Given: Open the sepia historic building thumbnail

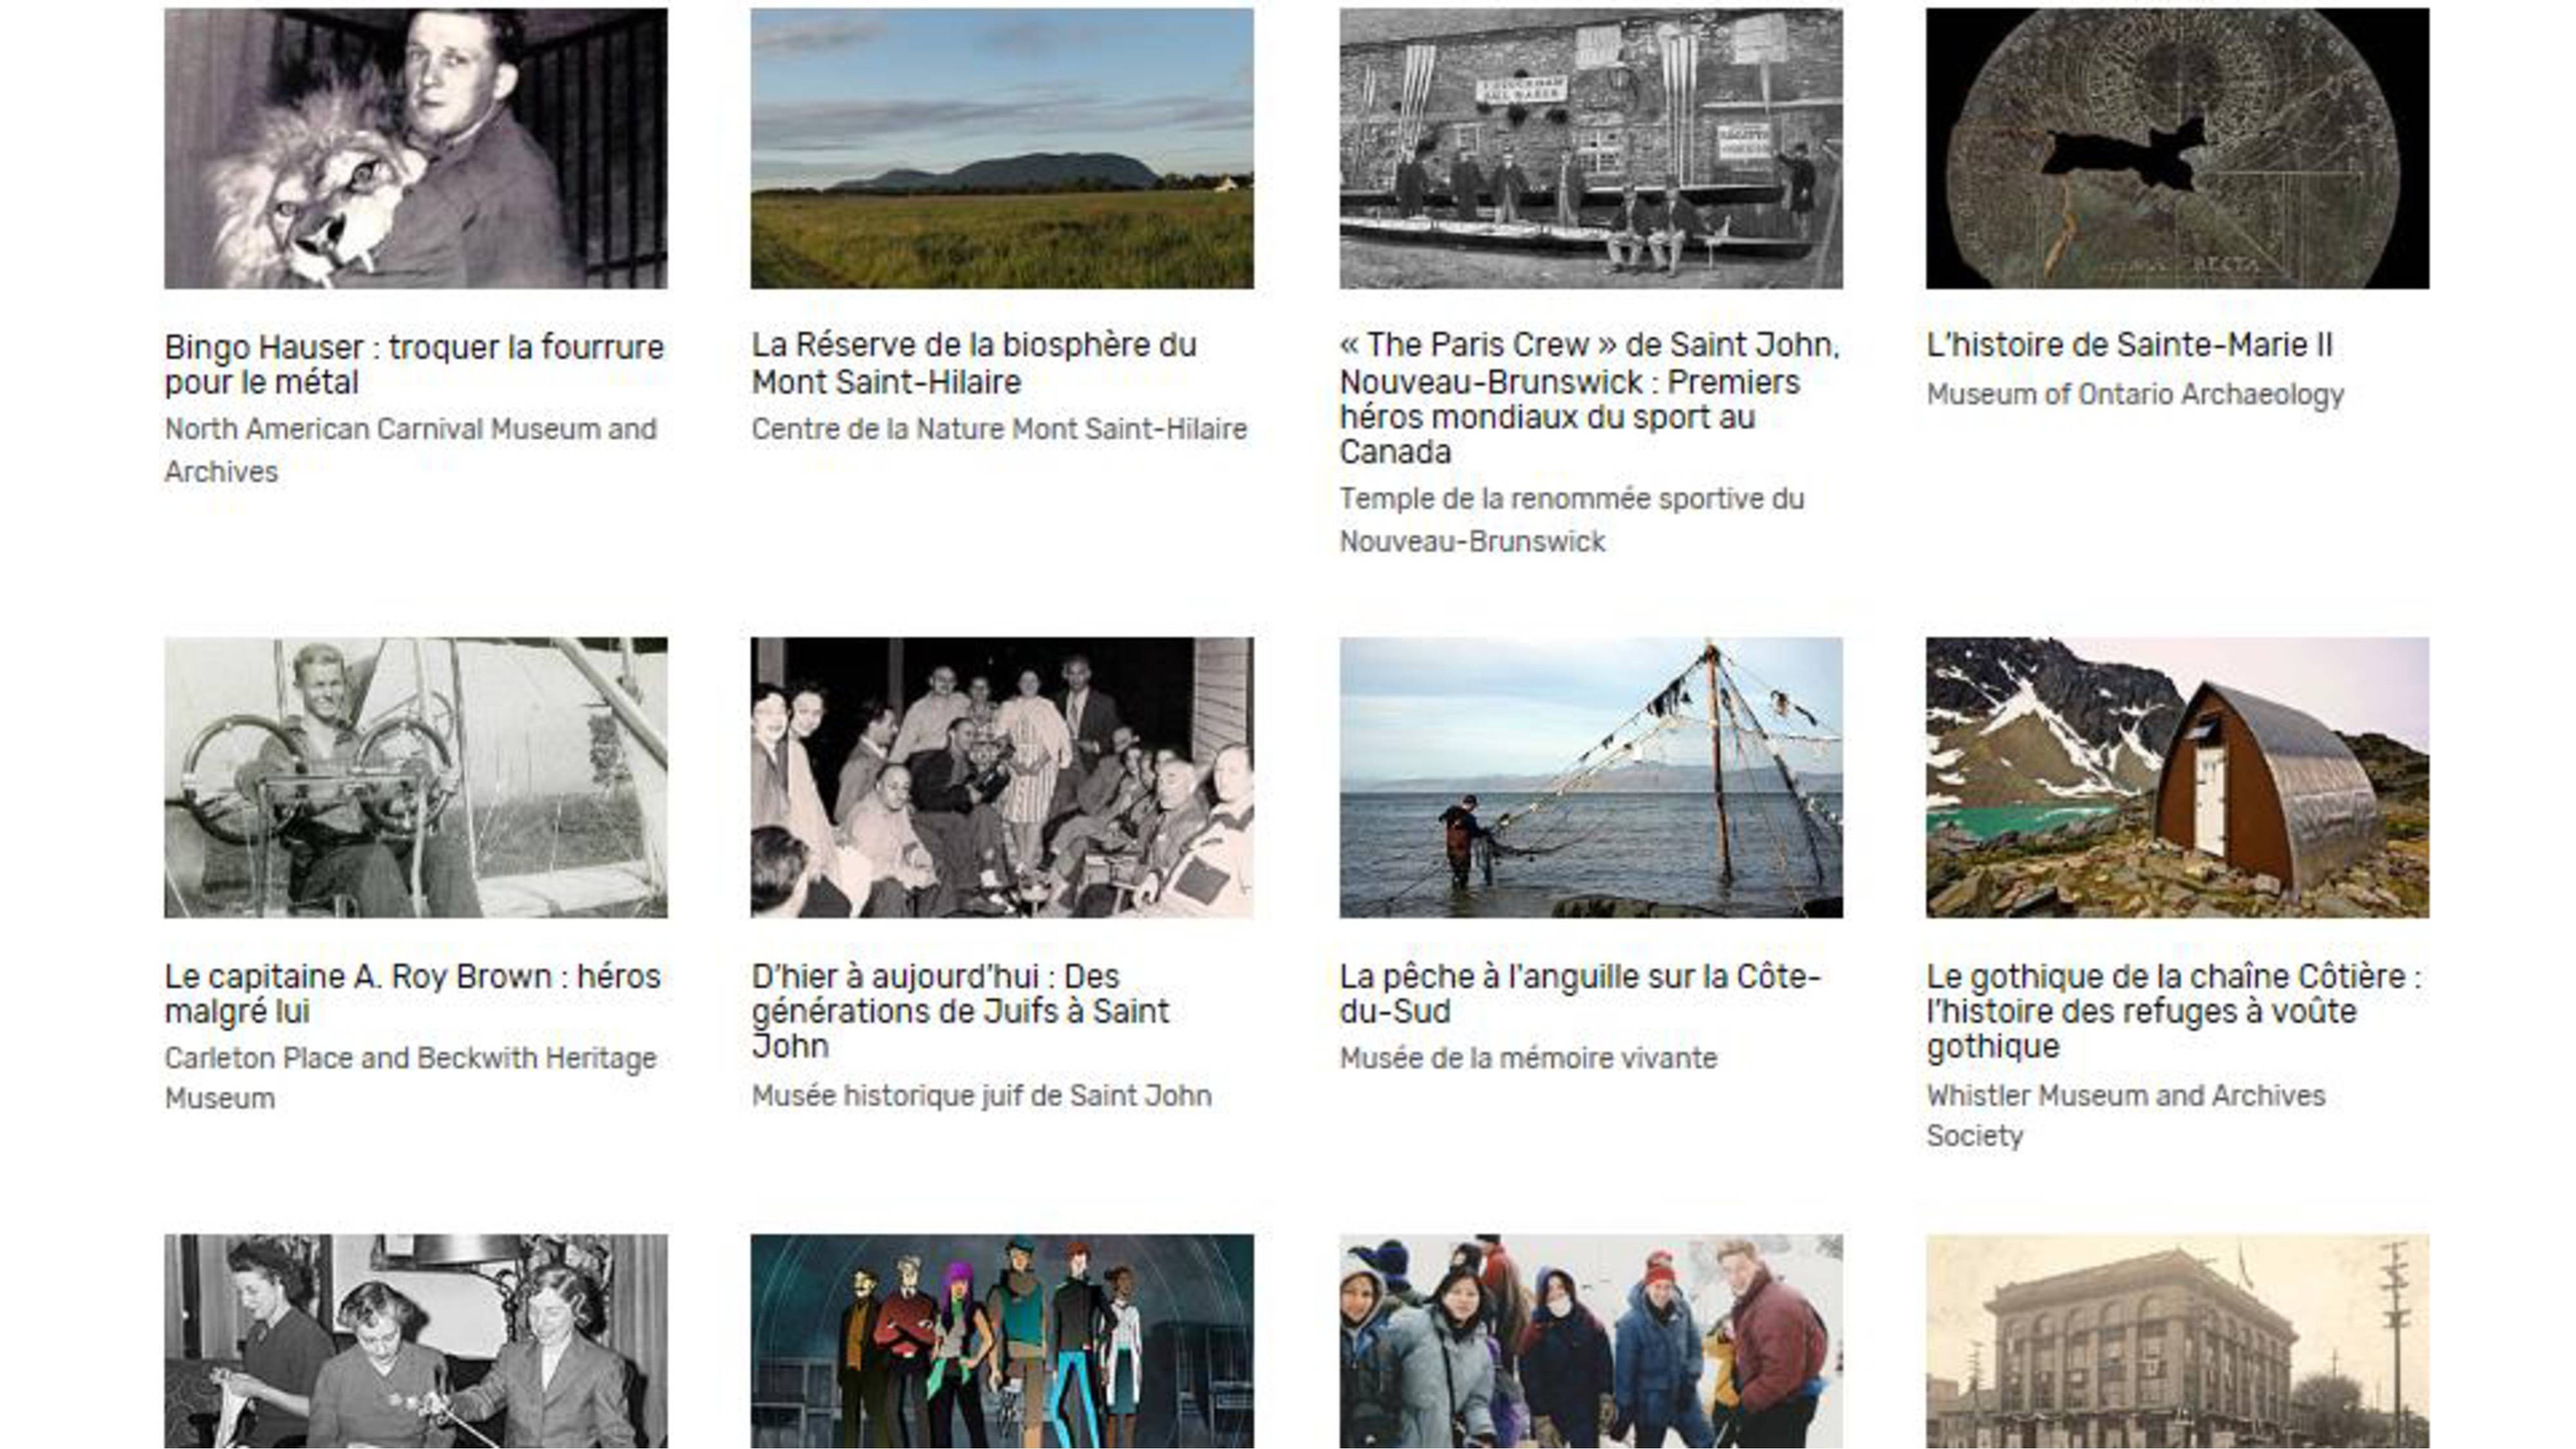Looking at the screenshot, I should (2177, 1341).
